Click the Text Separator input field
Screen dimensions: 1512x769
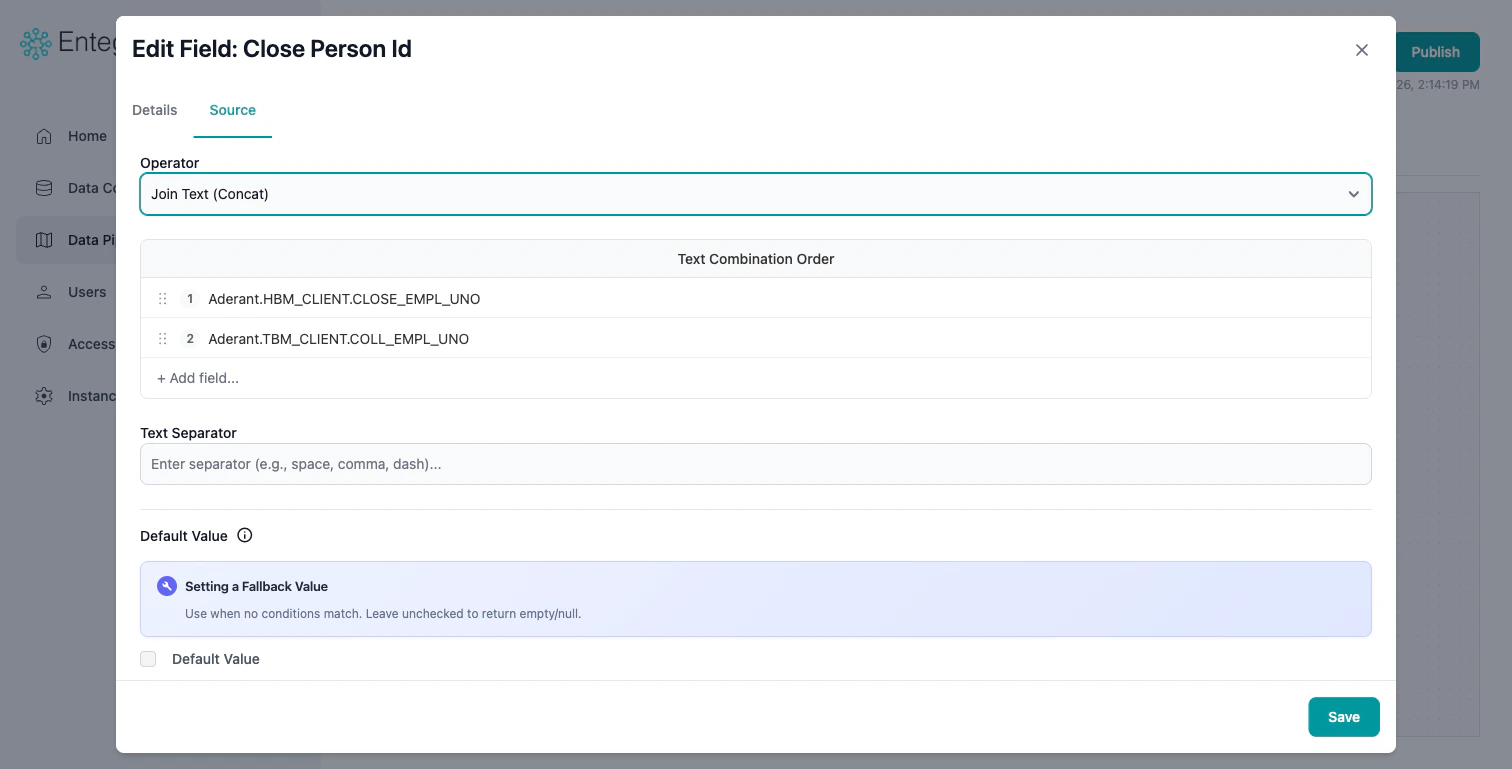click(756, 464)
